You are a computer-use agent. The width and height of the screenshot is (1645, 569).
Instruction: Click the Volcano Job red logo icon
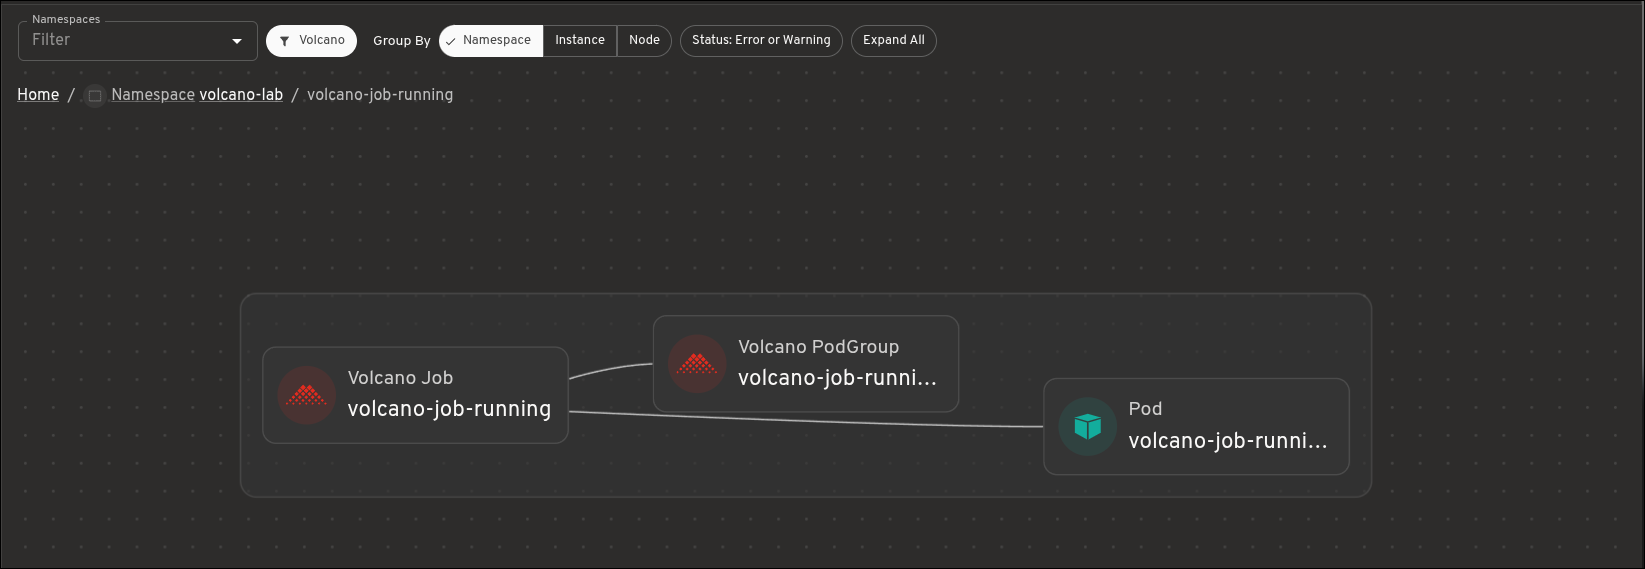click(x=306, y=395)
